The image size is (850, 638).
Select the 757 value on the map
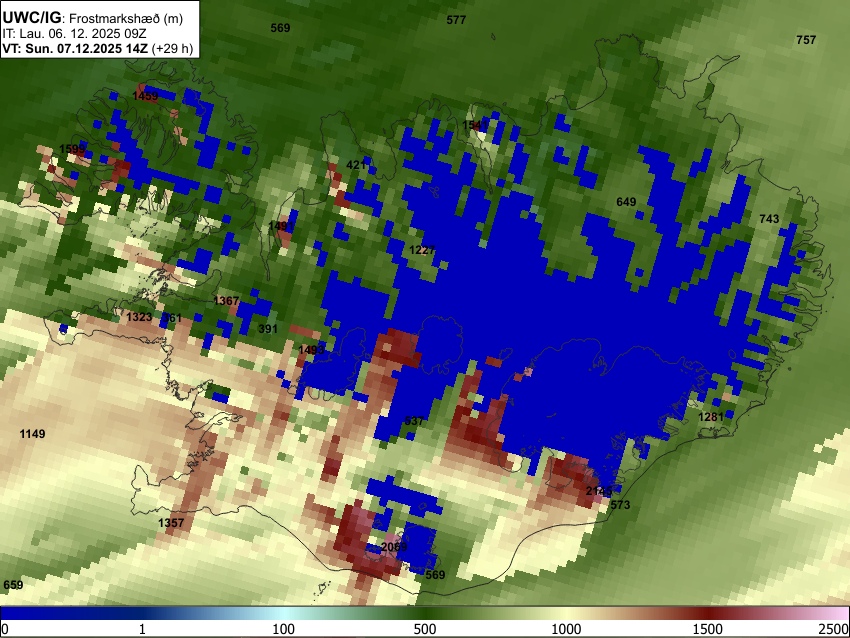point(806,40)
